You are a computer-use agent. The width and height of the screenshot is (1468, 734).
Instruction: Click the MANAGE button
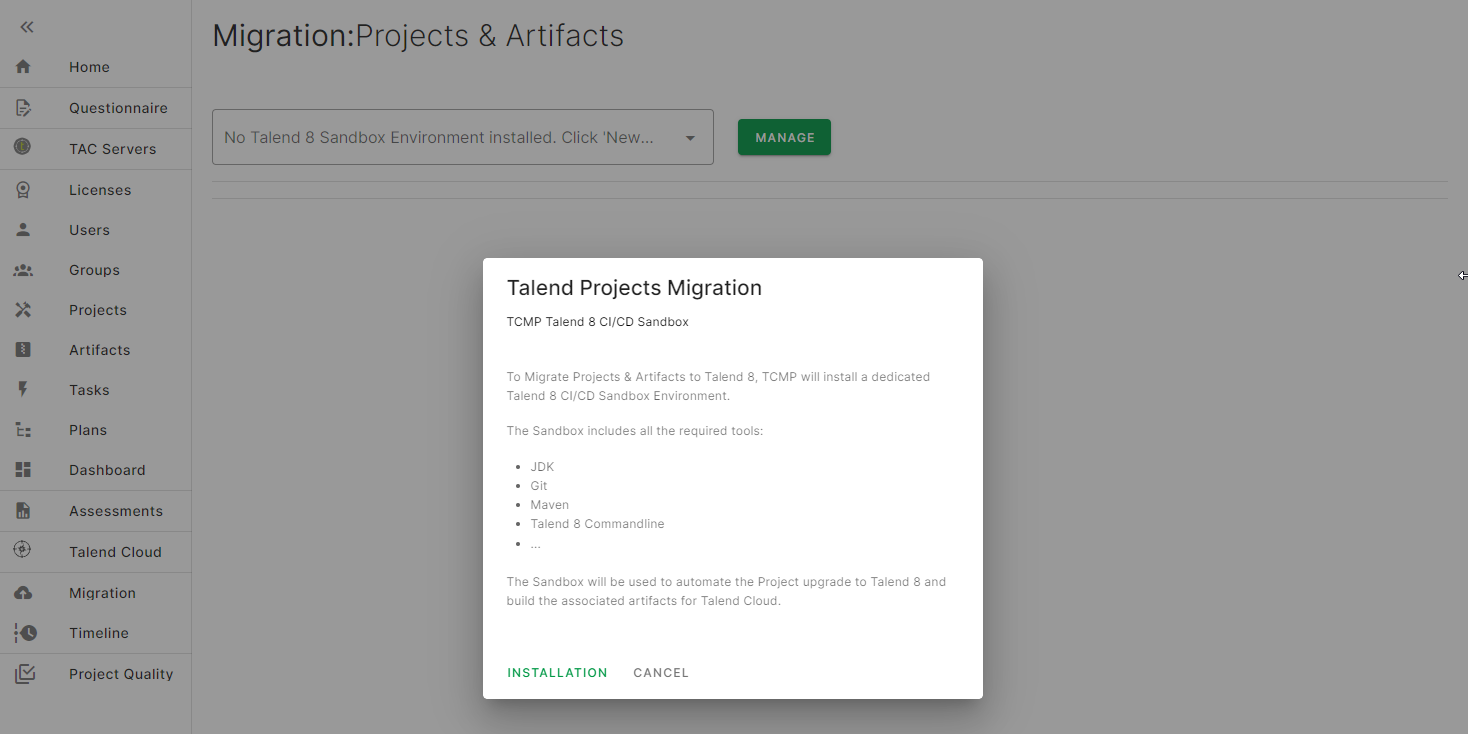(x=784, y=137)
